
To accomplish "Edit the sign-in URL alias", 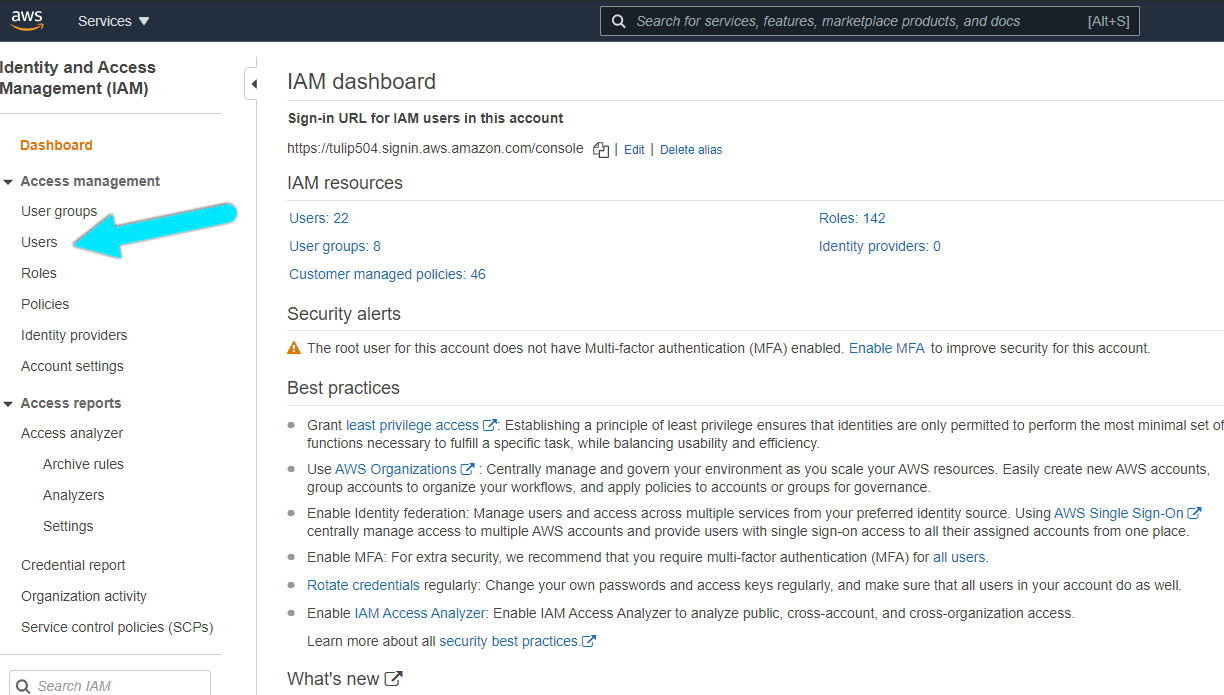I will [634, 149].
